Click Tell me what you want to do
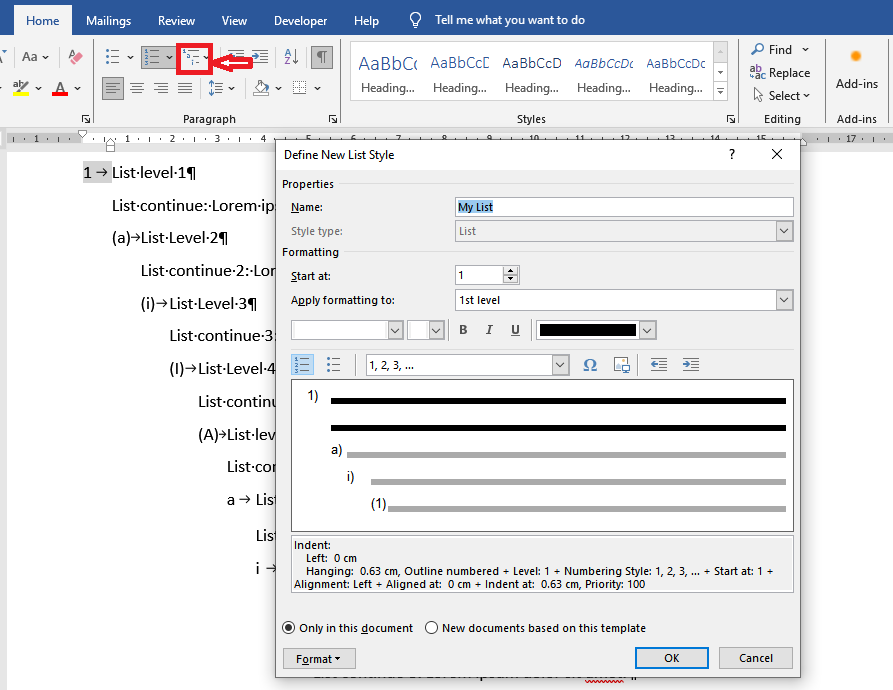This screenshot has width=893, height=690. 510,20
